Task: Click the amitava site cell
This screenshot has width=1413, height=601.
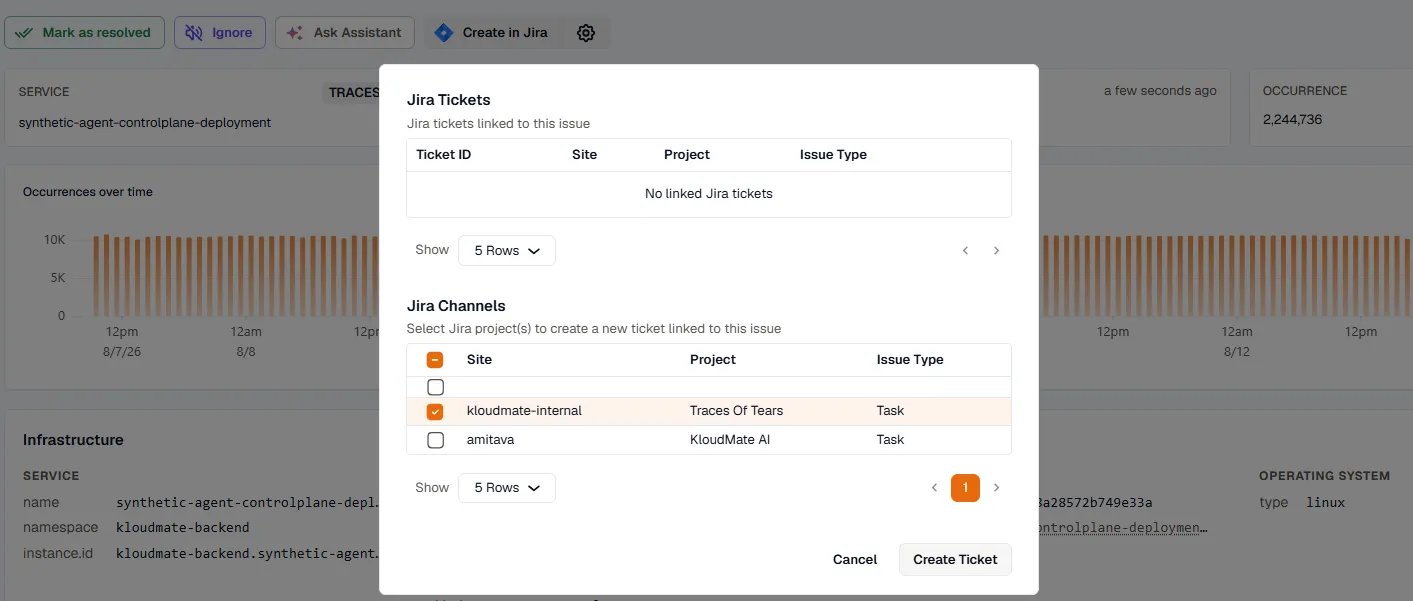Action: click(490, 440)
